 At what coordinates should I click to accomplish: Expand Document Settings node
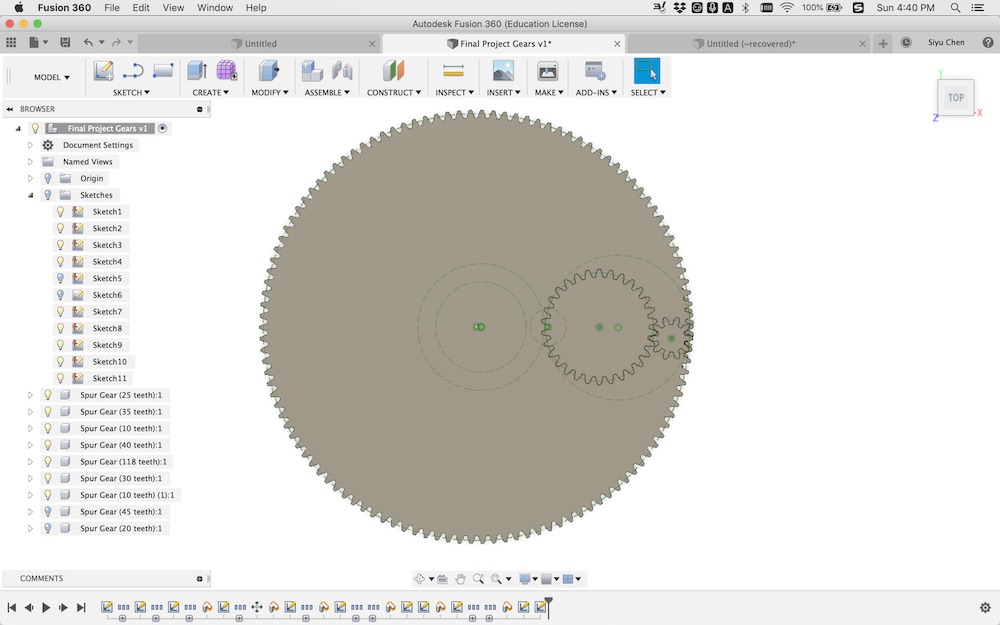(30, 145)
